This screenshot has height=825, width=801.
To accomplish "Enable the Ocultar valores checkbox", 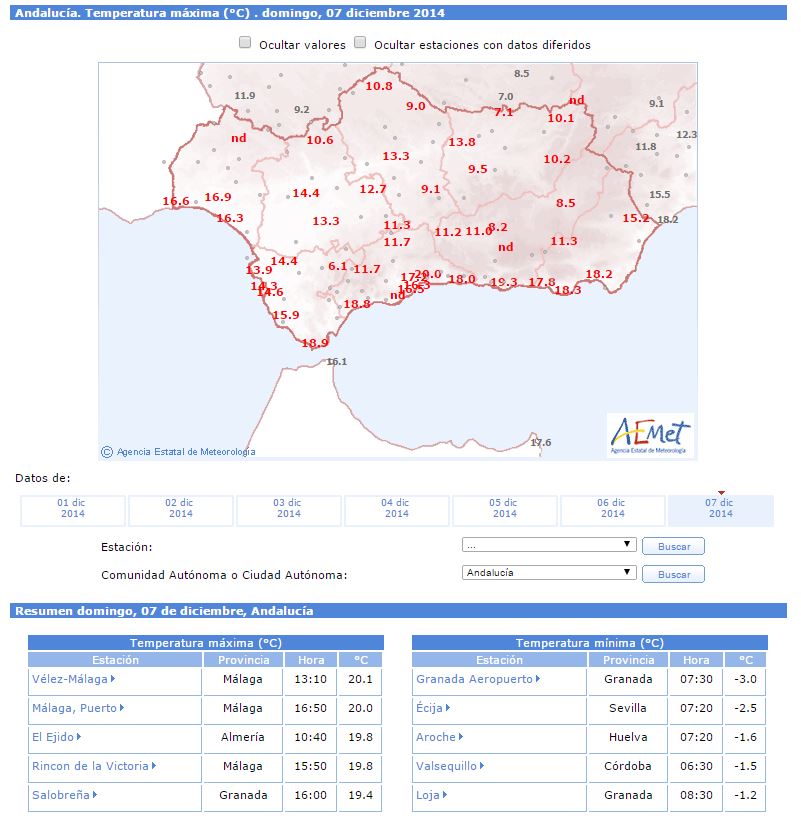I will 245,43.
